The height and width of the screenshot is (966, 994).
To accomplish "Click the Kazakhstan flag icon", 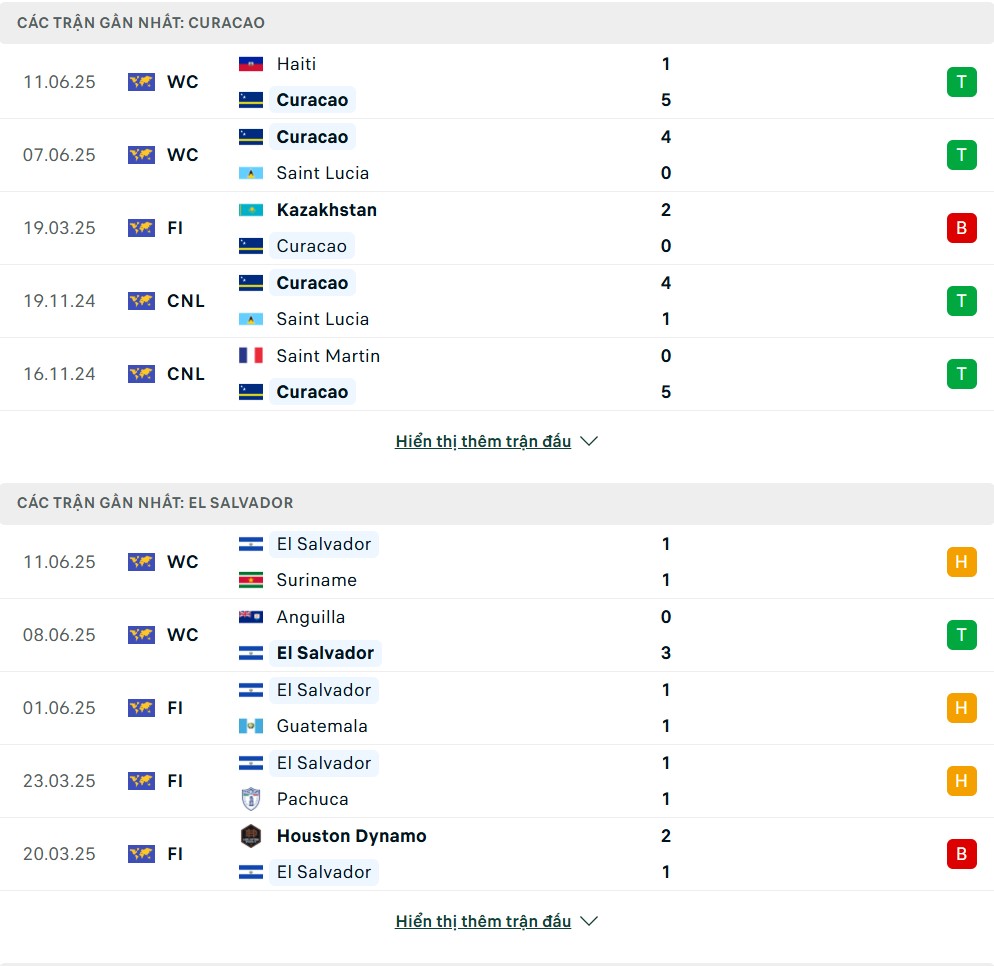I will (x=250, y=210).
